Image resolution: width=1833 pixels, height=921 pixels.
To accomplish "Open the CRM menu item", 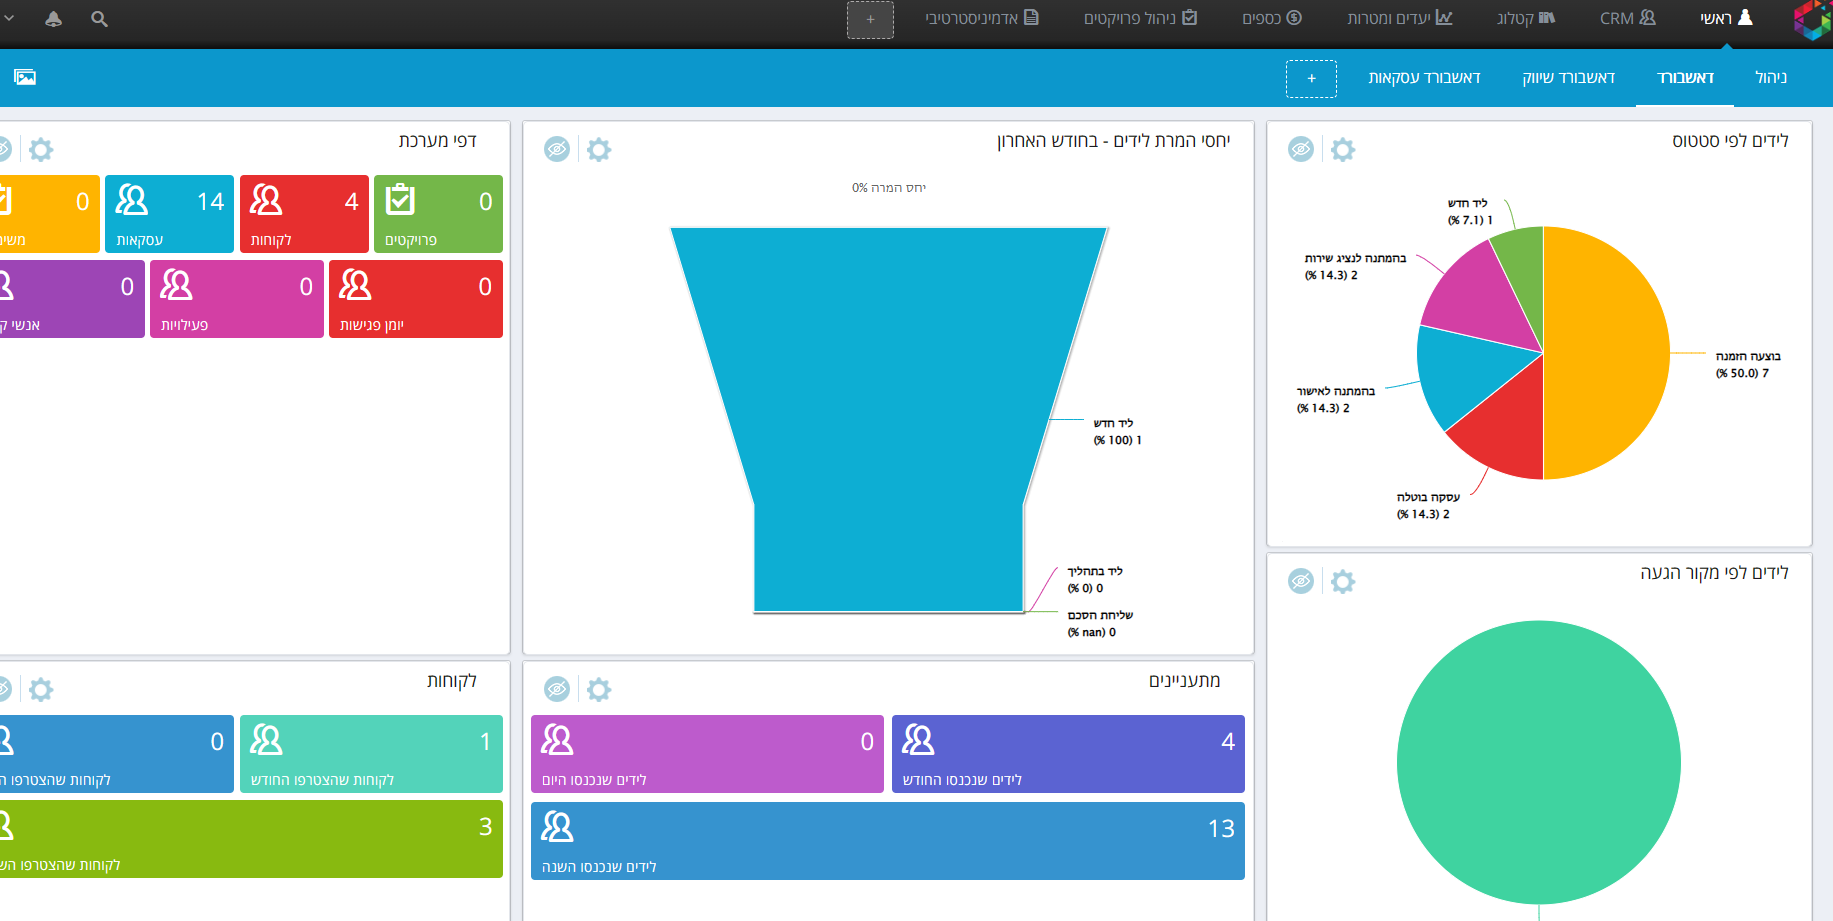I will pyautogui.click(x=1628, y=18).
